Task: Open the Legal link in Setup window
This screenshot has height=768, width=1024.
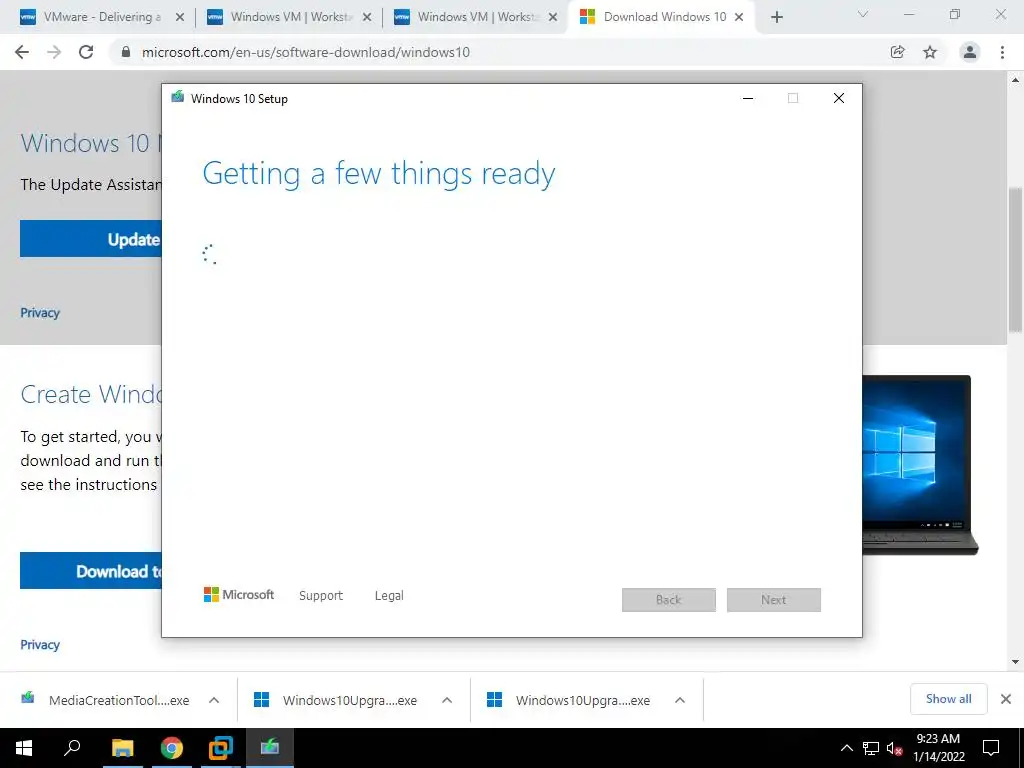Action: click(389, 596)
